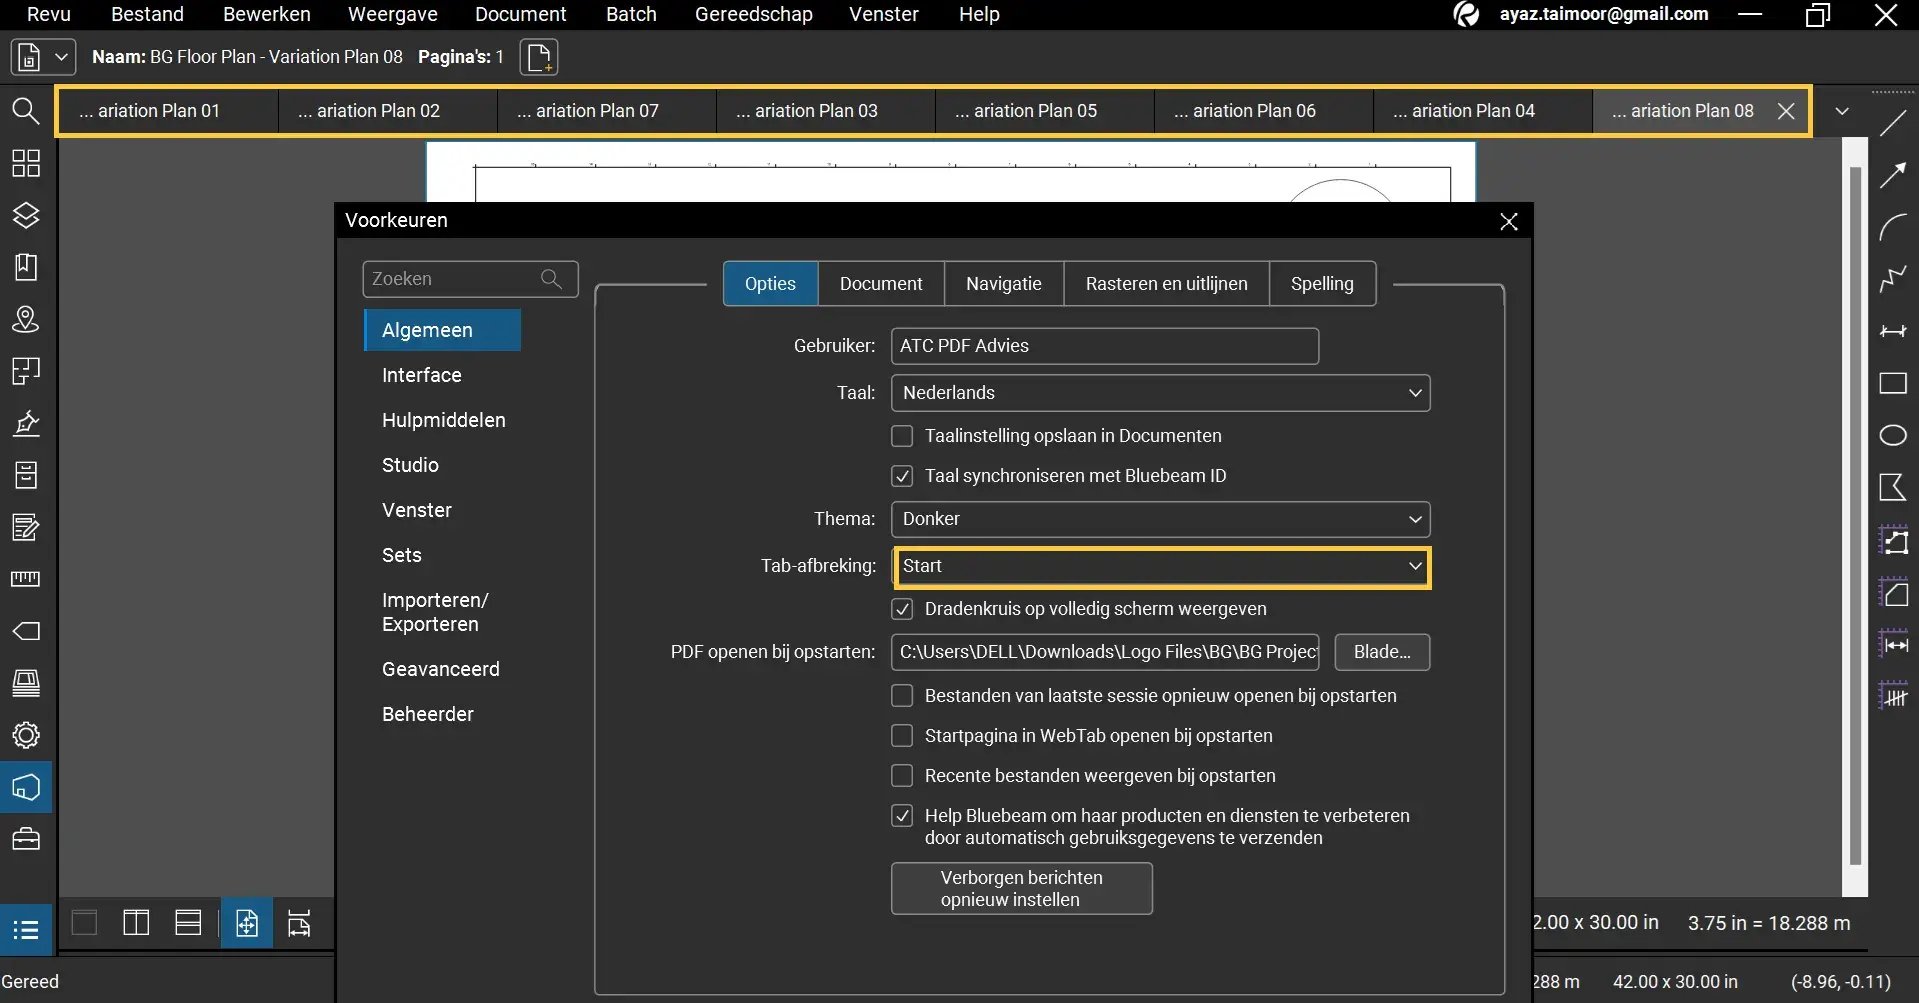Select the Hulpmiddelen preferences category

coord(442,420)
